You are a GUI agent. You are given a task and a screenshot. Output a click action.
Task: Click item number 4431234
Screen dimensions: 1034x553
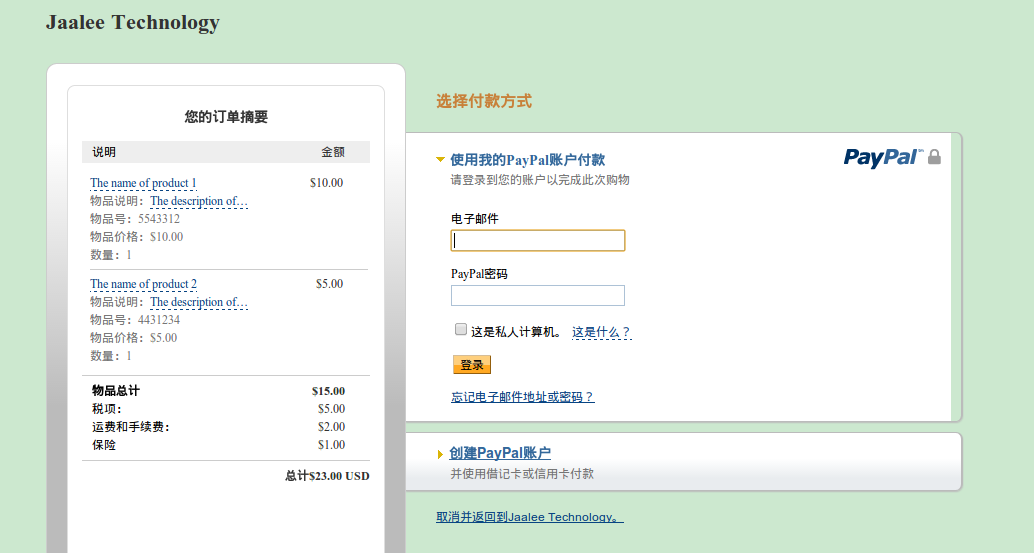pos(159,320)
